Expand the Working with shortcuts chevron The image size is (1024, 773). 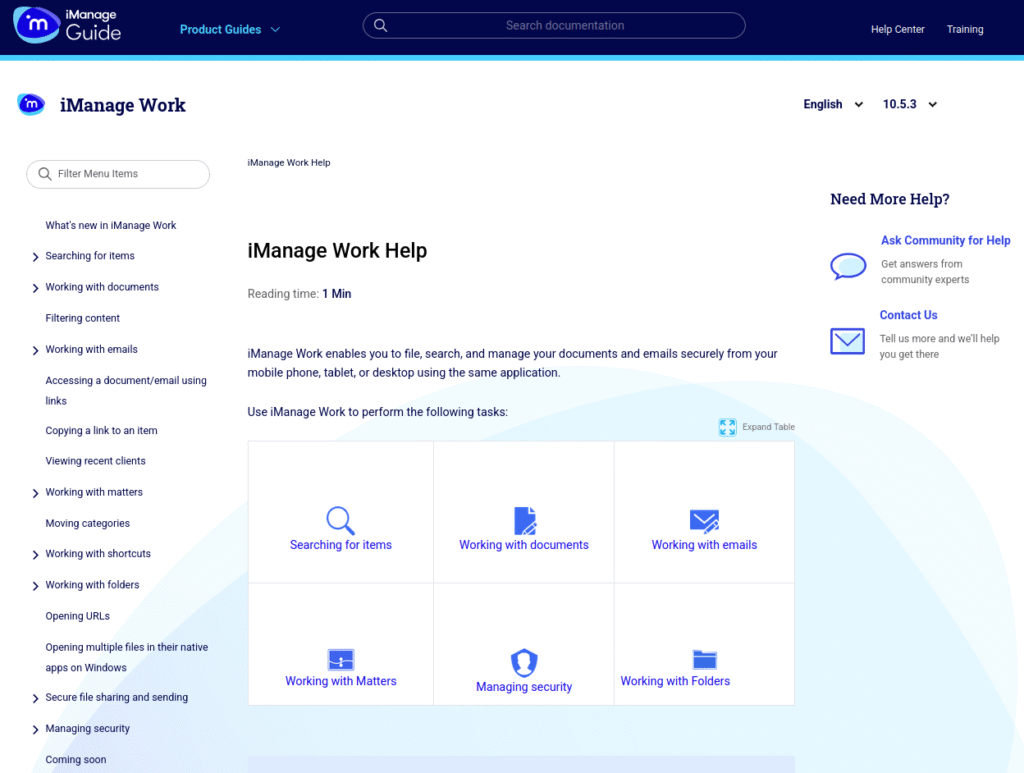[35, 554]
